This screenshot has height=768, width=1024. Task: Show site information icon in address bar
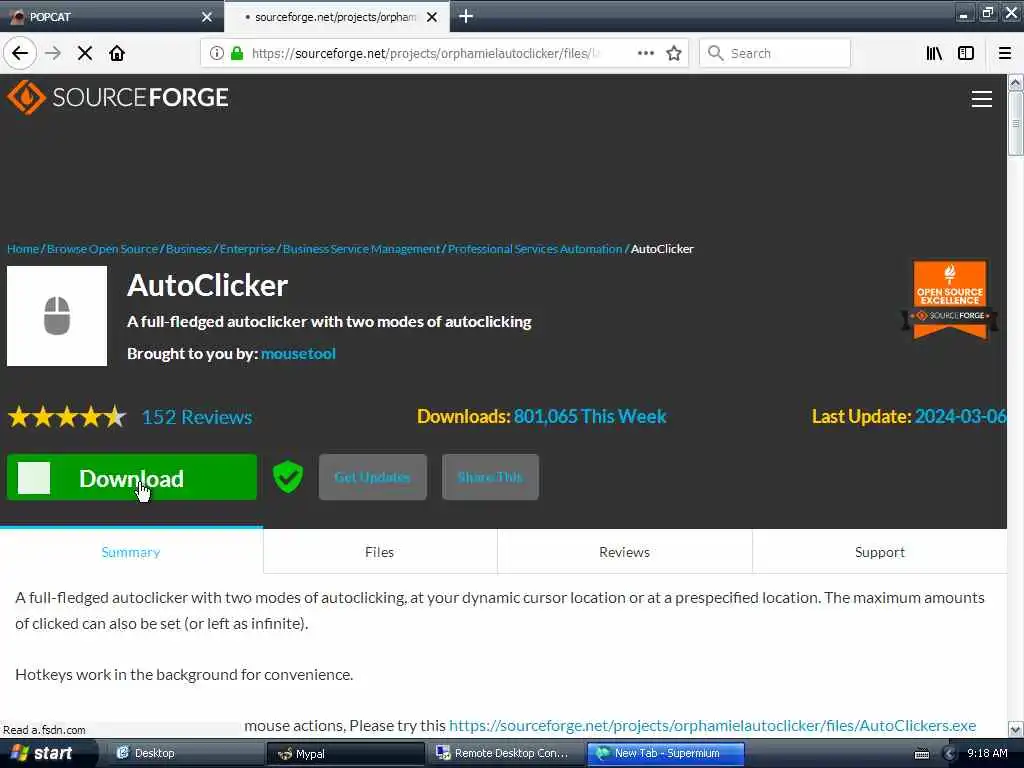point(216,53)
